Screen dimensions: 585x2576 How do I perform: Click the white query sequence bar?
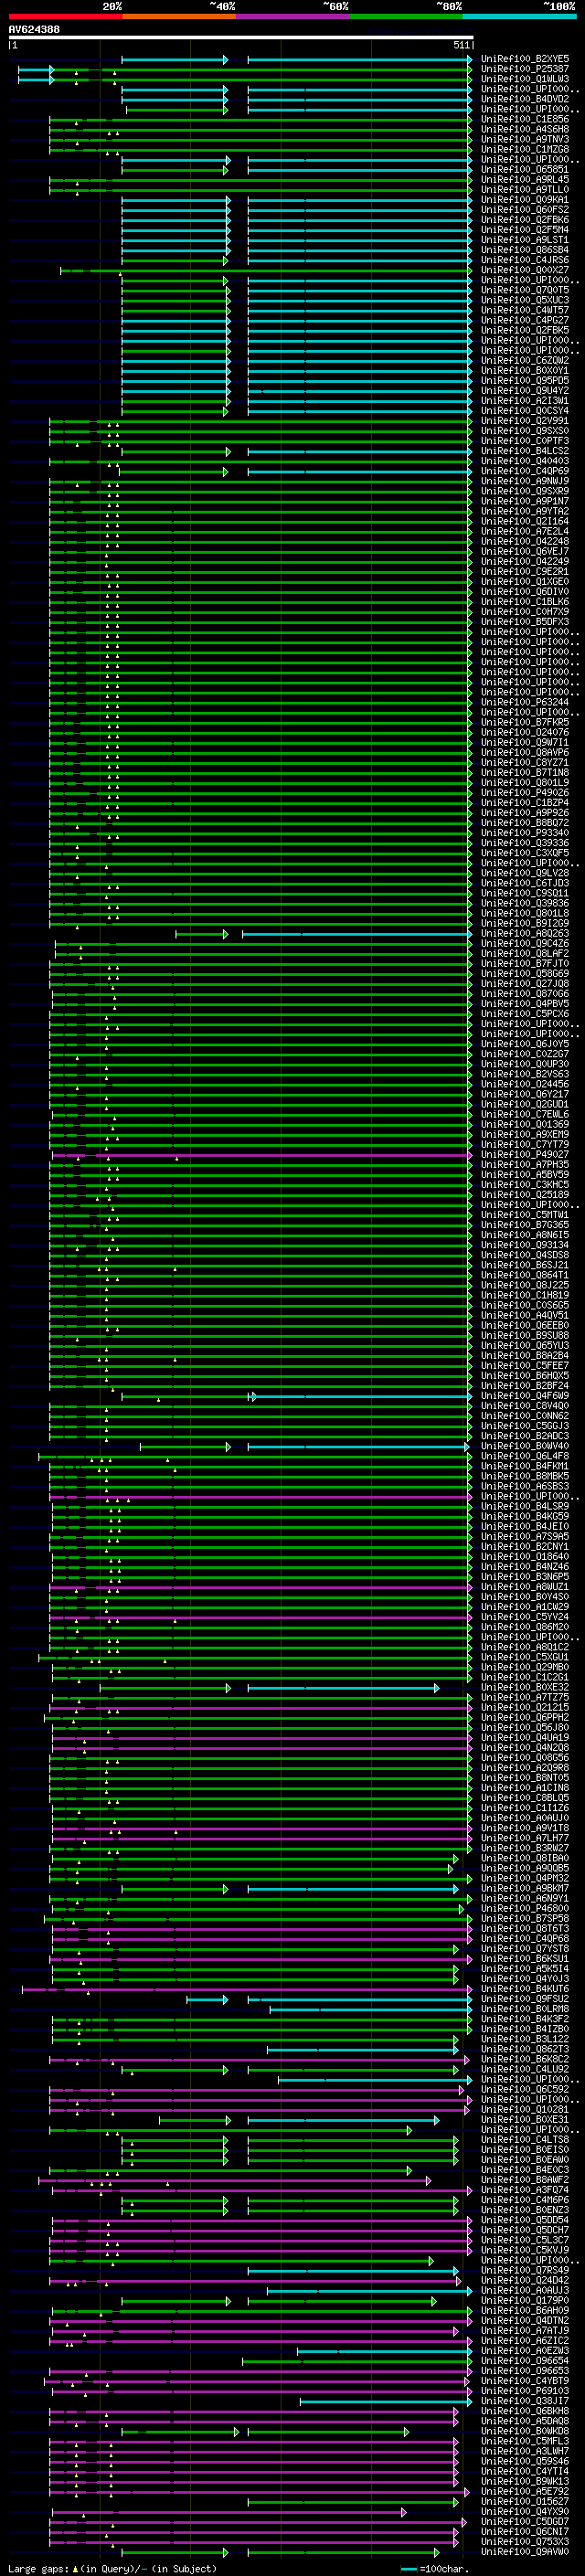pos(241,37)
